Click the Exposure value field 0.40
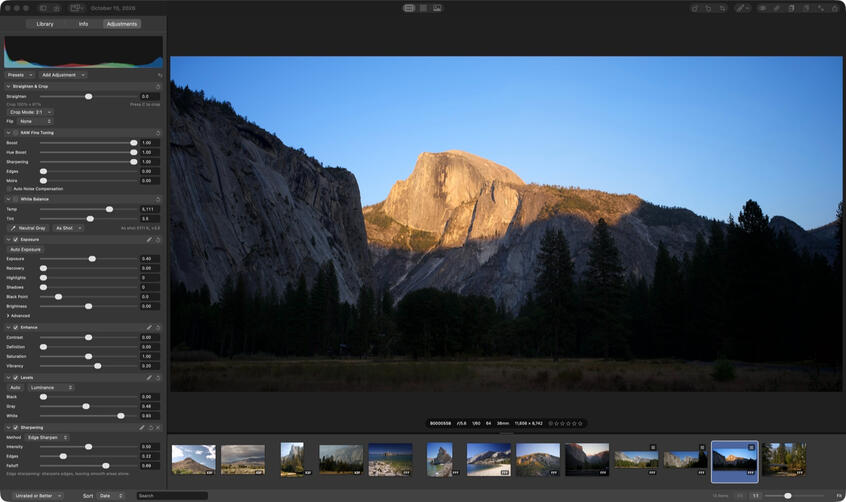Screen dimensions: 846x502 150,259
